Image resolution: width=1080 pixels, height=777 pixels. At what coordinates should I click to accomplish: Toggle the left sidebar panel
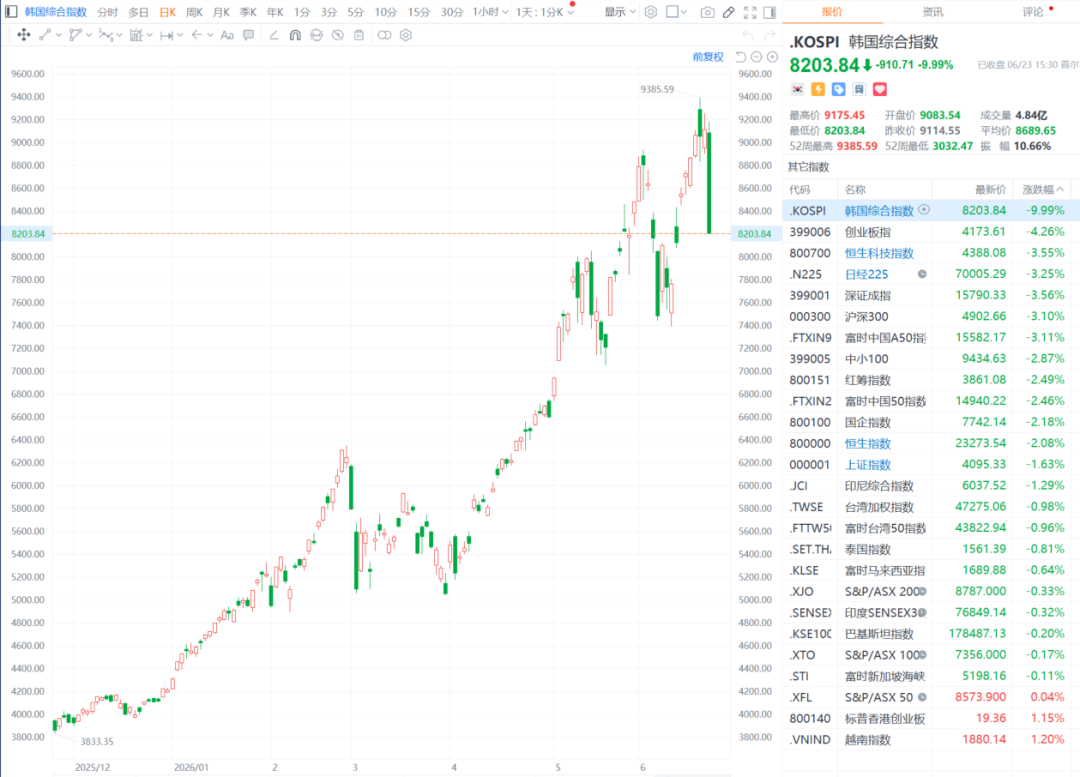(x=11, y=12)
